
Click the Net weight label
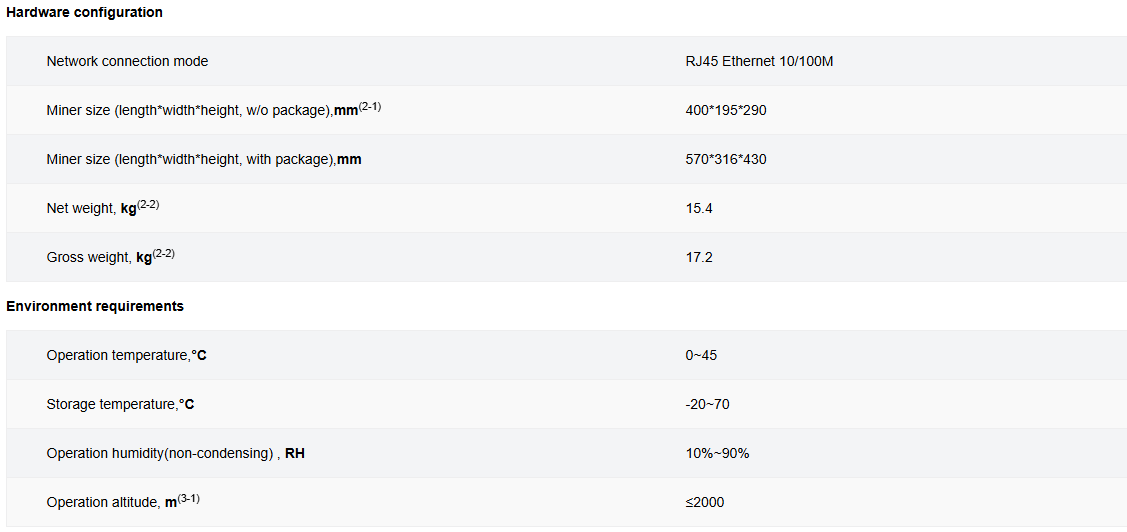(108, 208)
